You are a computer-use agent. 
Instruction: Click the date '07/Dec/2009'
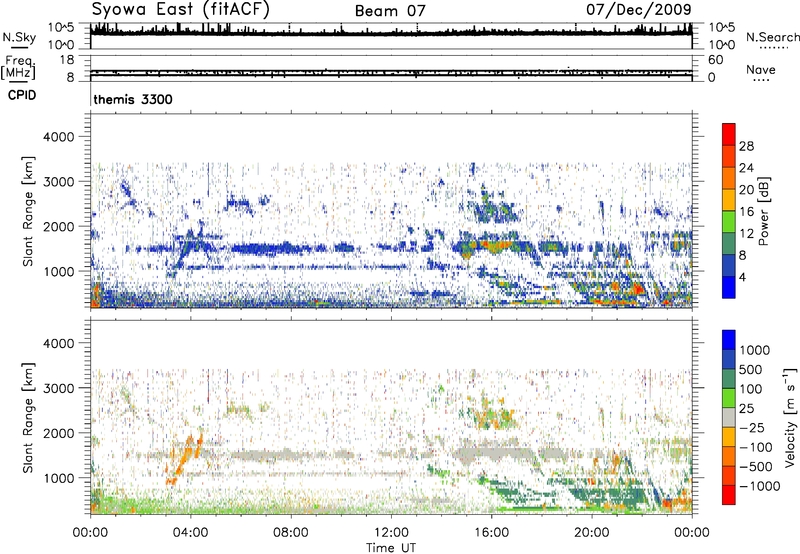tap(638, 9)
